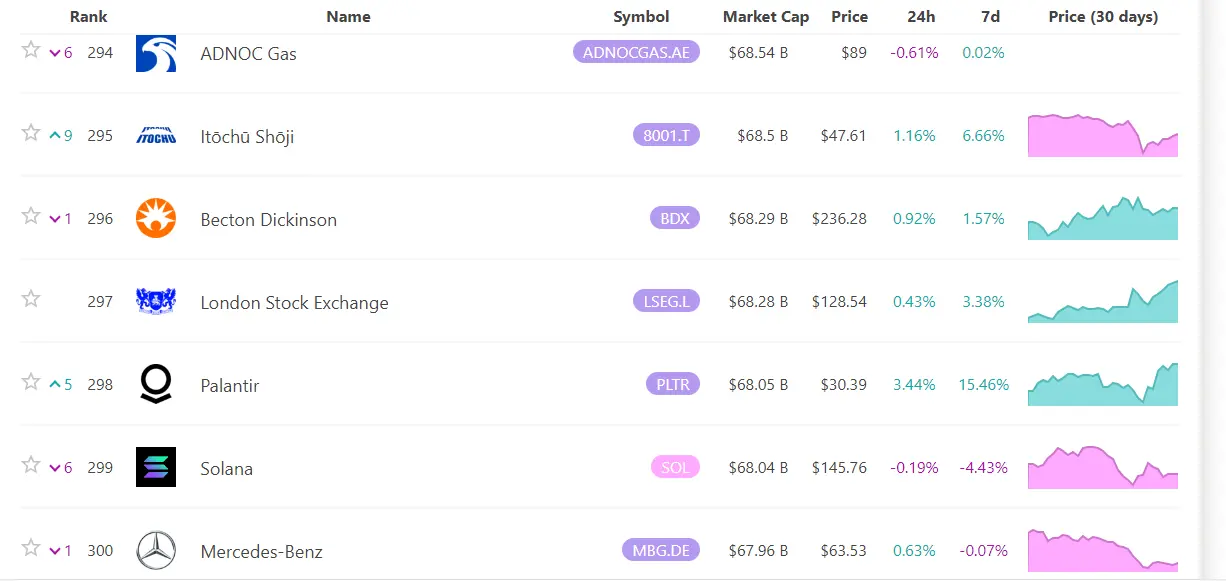Click the SOL symbol badge
Screen dimensions: 1226x581
coord(675,466)
